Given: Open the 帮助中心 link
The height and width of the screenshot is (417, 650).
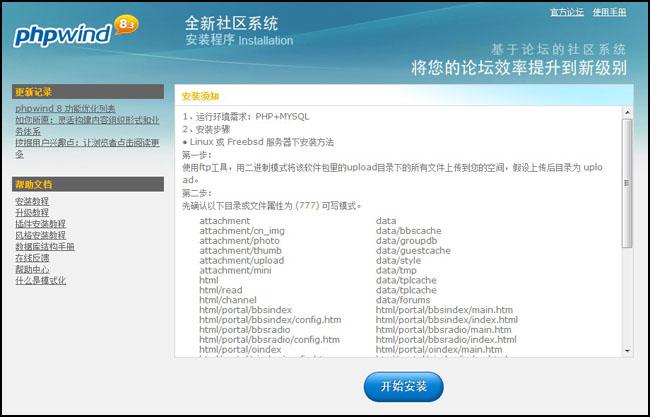Looking at the screenshot, I should click(32, 269).
